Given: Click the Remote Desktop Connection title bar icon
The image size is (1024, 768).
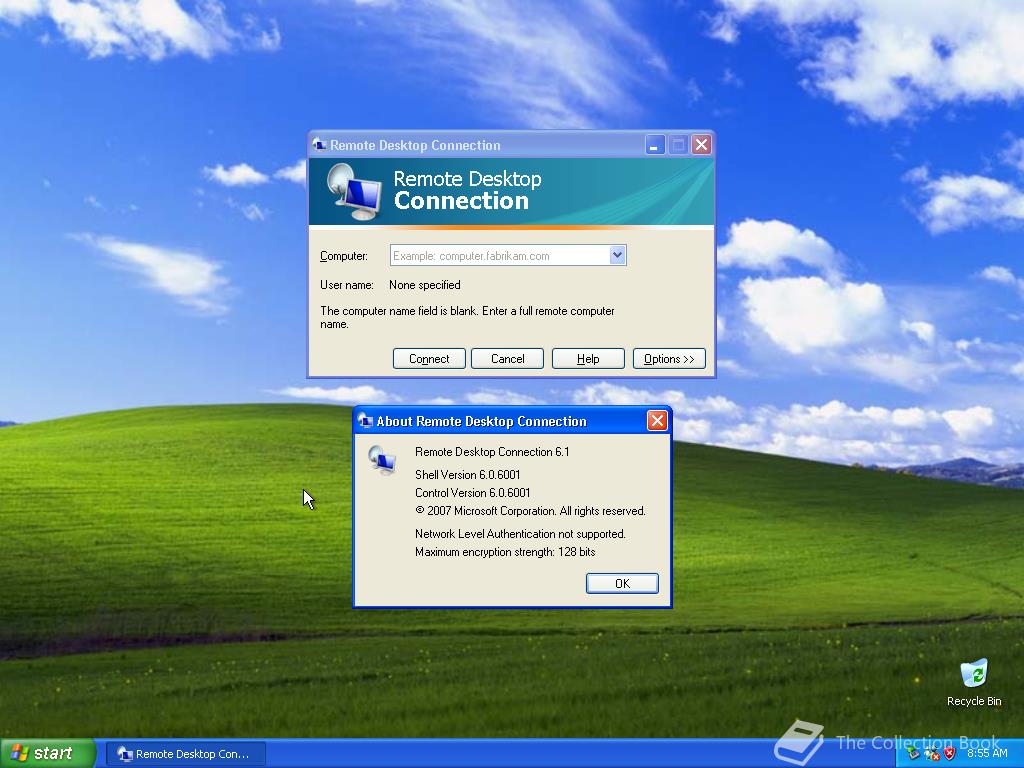Looking at the screenshot, I should (319, 145).
